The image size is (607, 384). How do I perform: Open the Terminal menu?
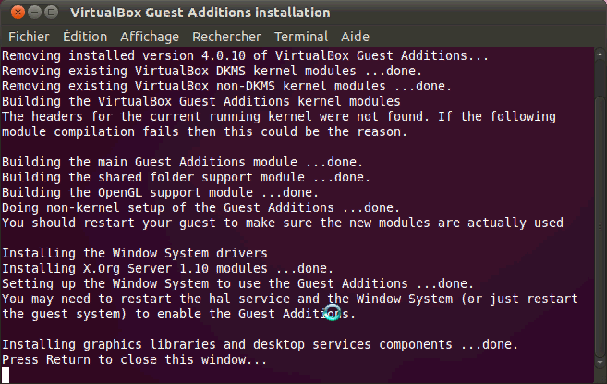pos(301,36)
